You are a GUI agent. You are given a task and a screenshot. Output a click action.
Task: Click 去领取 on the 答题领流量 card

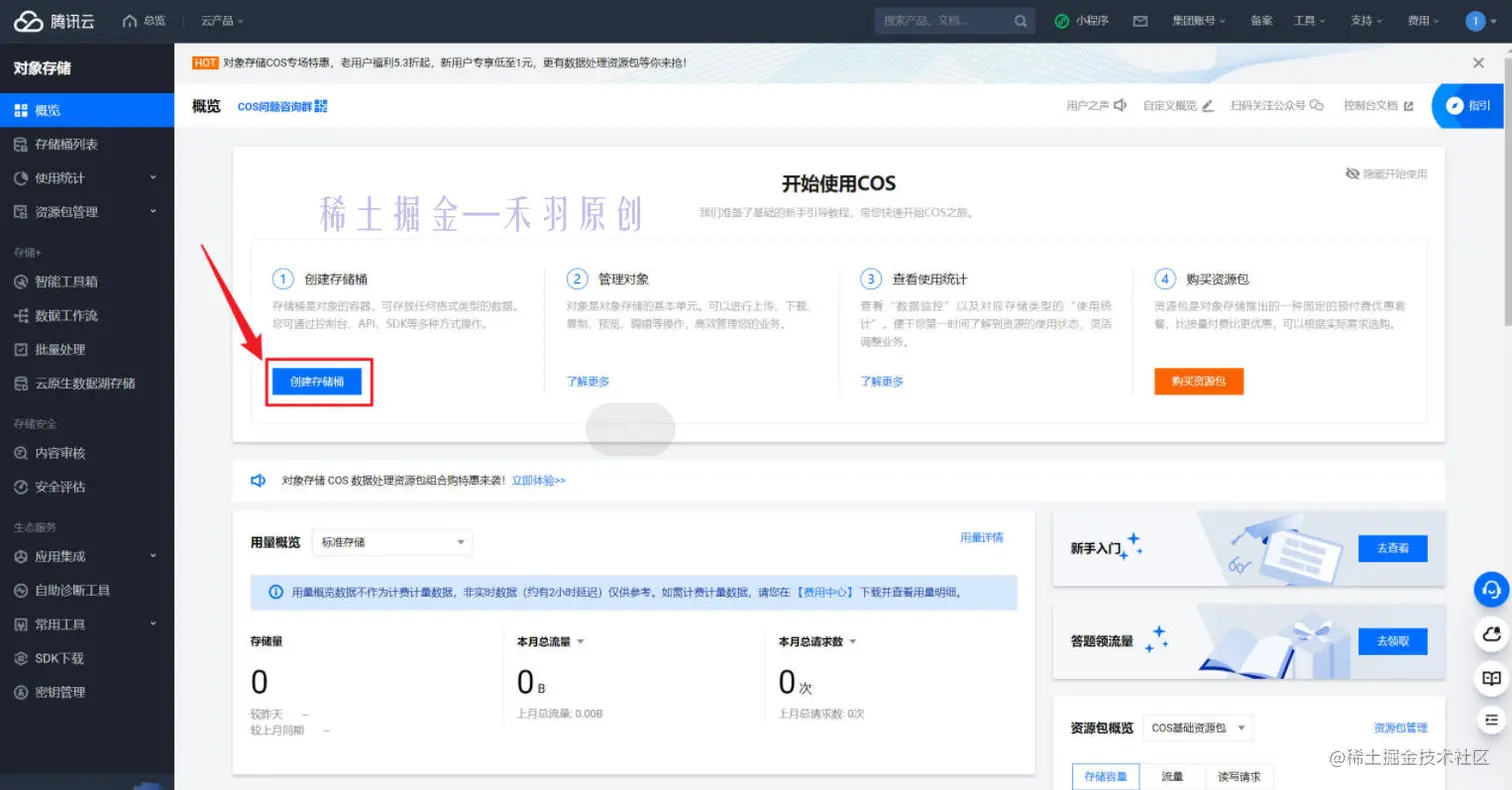(1392, 641)
